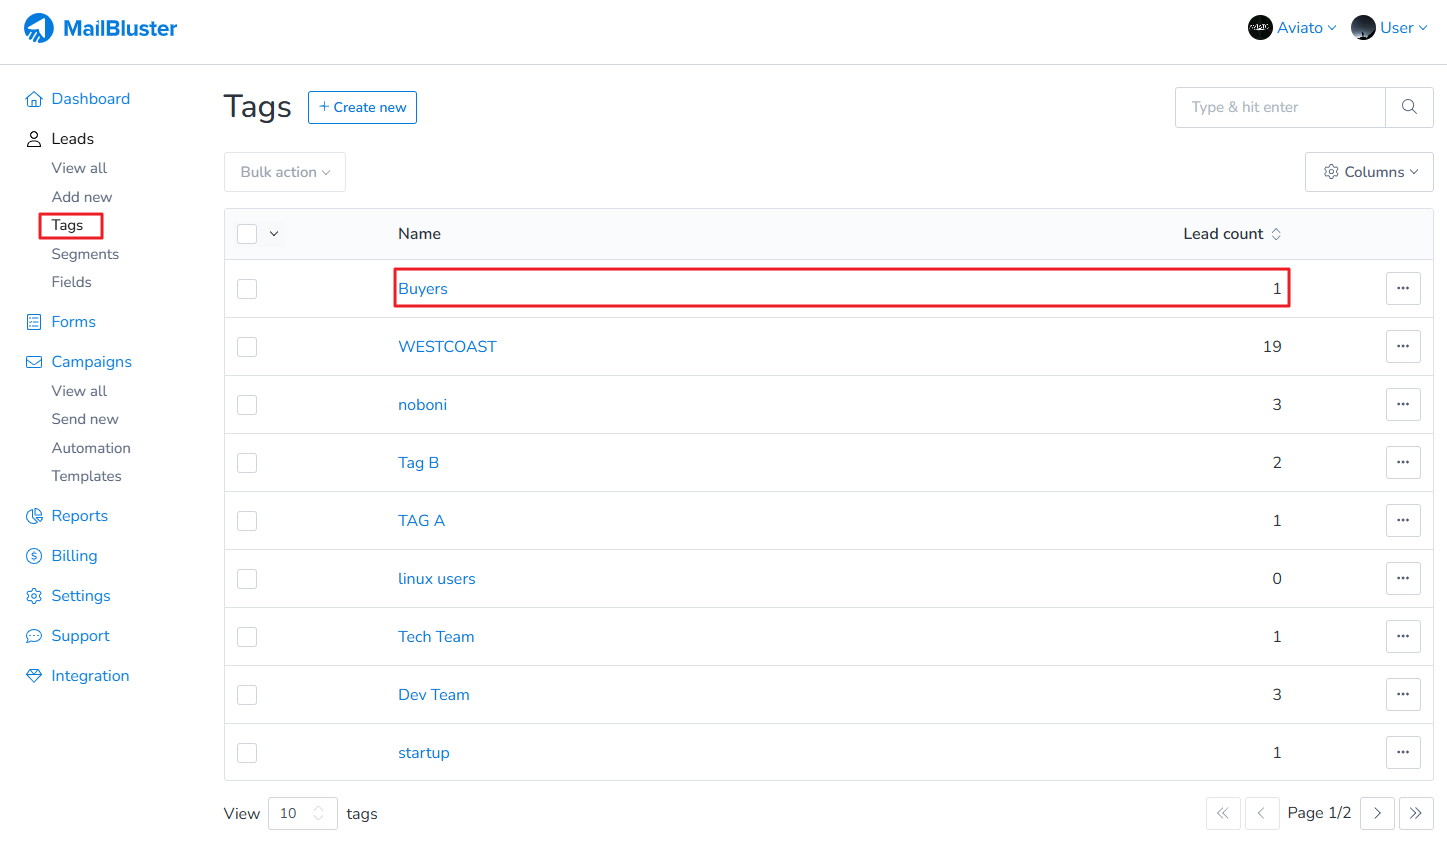1447x842 pixels.
Task: Toggle the select-all header checkbox
Action: point(247,234)
